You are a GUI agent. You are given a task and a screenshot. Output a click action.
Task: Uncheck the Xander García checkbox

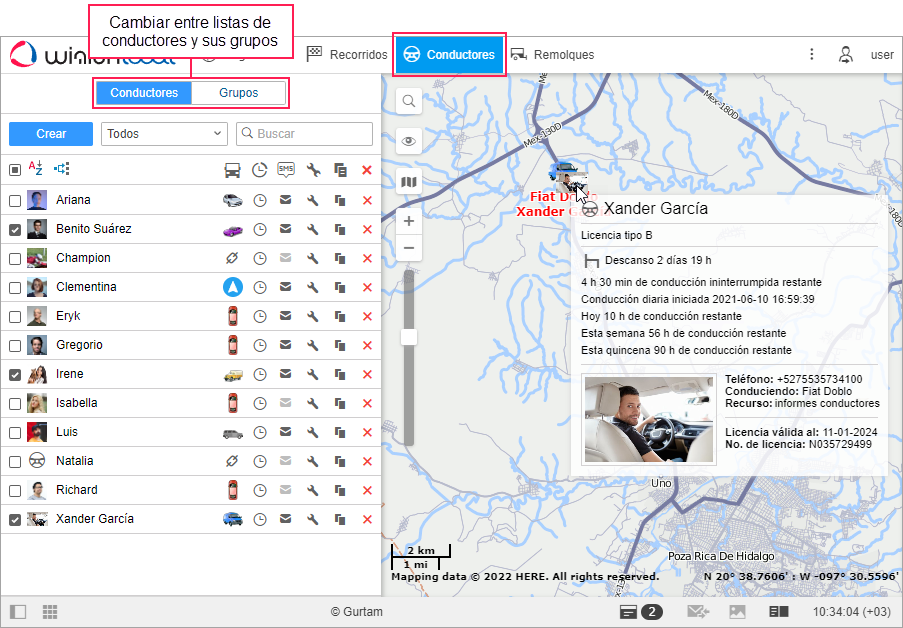[x=15, y=520]
